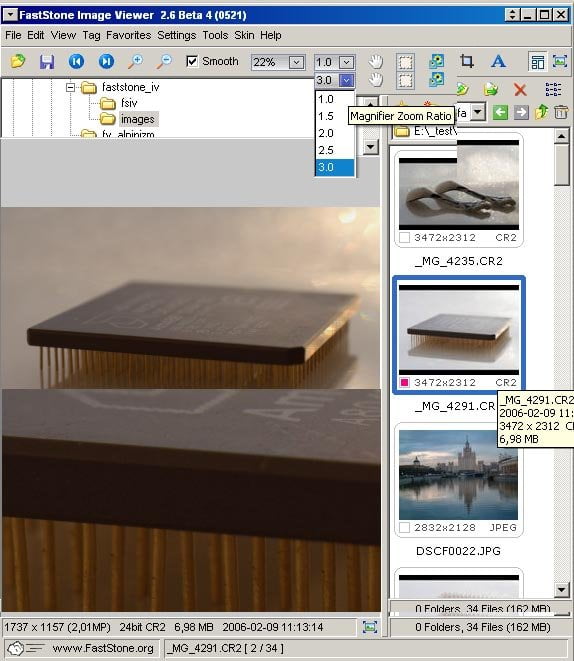The height and width of the screenshot is (661, 574).
Task: Click the E:\_test\ path folder
Action: pyautogui.click(x=426, y=131)
